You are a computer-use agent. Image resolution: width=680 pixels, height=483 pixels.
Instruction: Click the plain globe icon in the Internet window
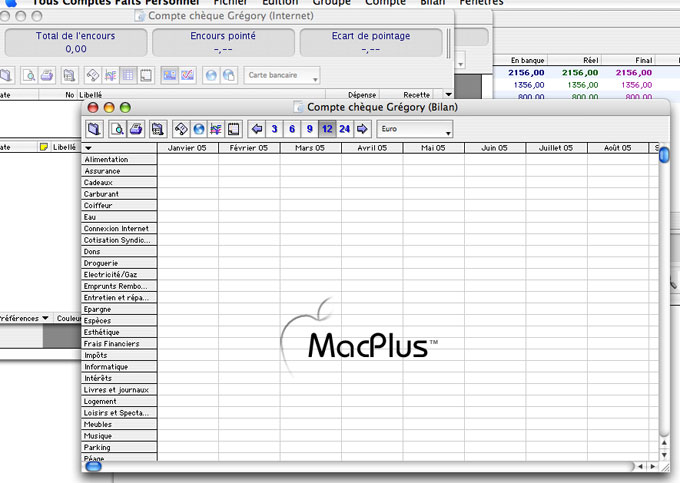tap(211, 75)
